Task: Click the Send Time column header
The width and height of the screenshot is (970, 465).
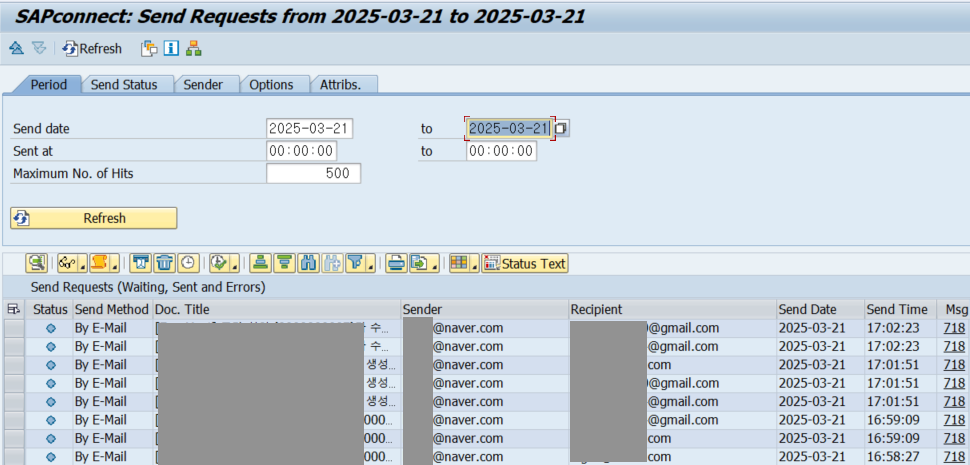Action: pyautogui.click(x=899, y=309)
